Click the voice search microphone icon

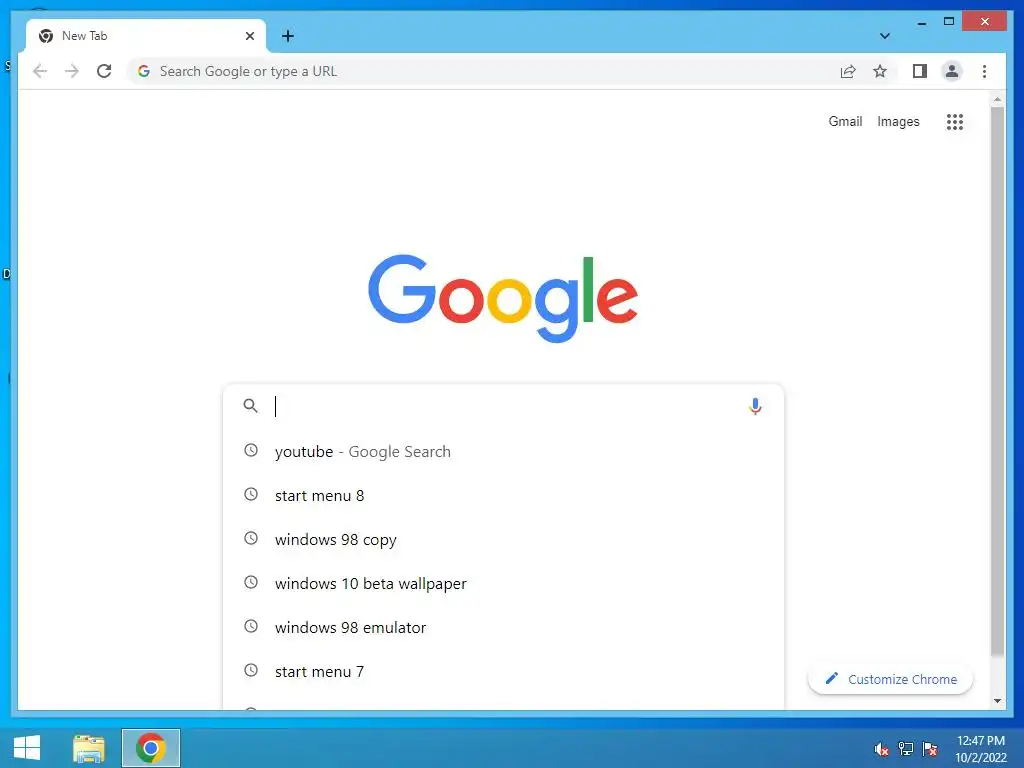(755, 406)
